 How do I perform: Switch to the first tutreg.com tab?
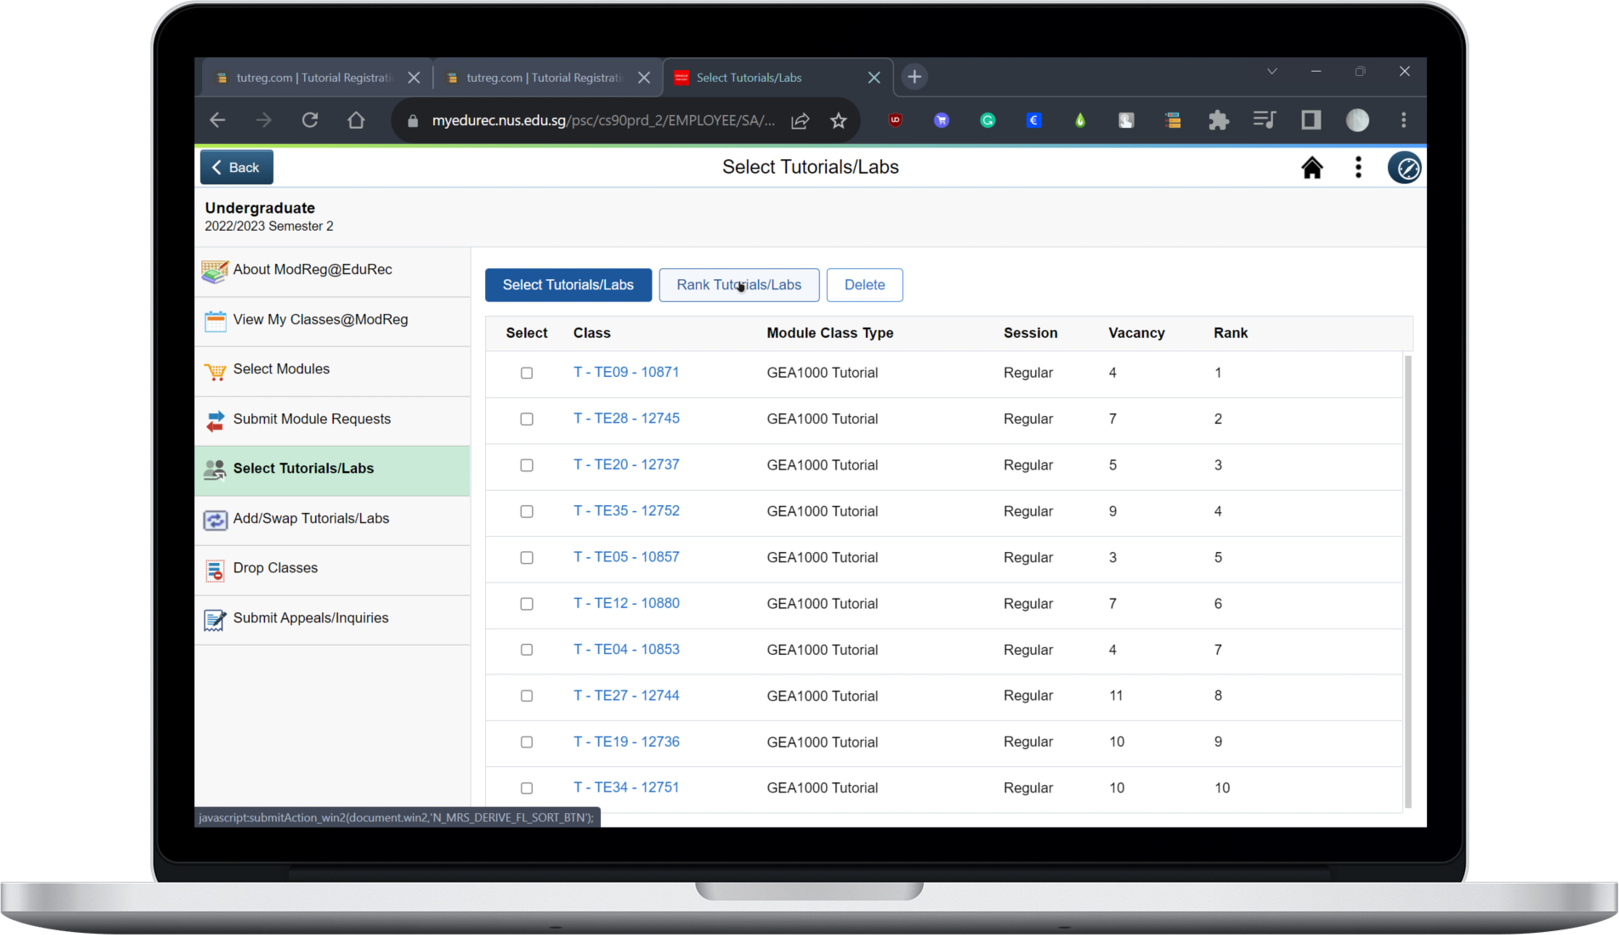pyautogui.click(x=312, y=78)
